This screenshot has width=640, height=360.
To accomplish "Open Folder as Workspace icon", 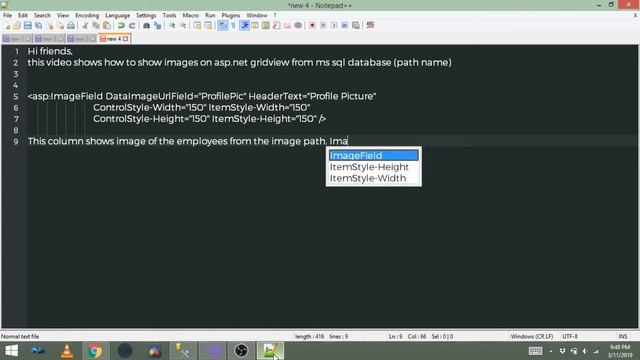I will pyautogui.click(x=287, y=26).
